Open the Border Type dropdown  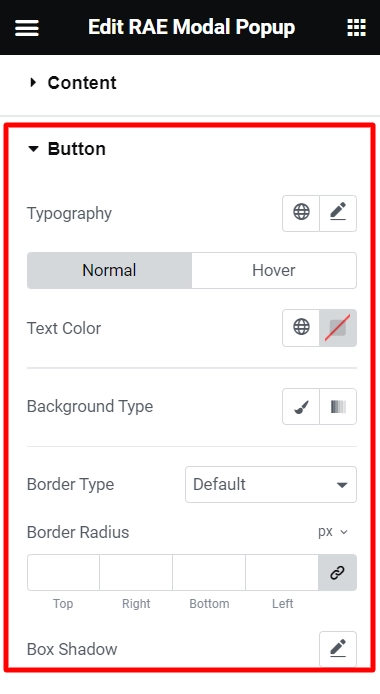click(x=271, y=484)
